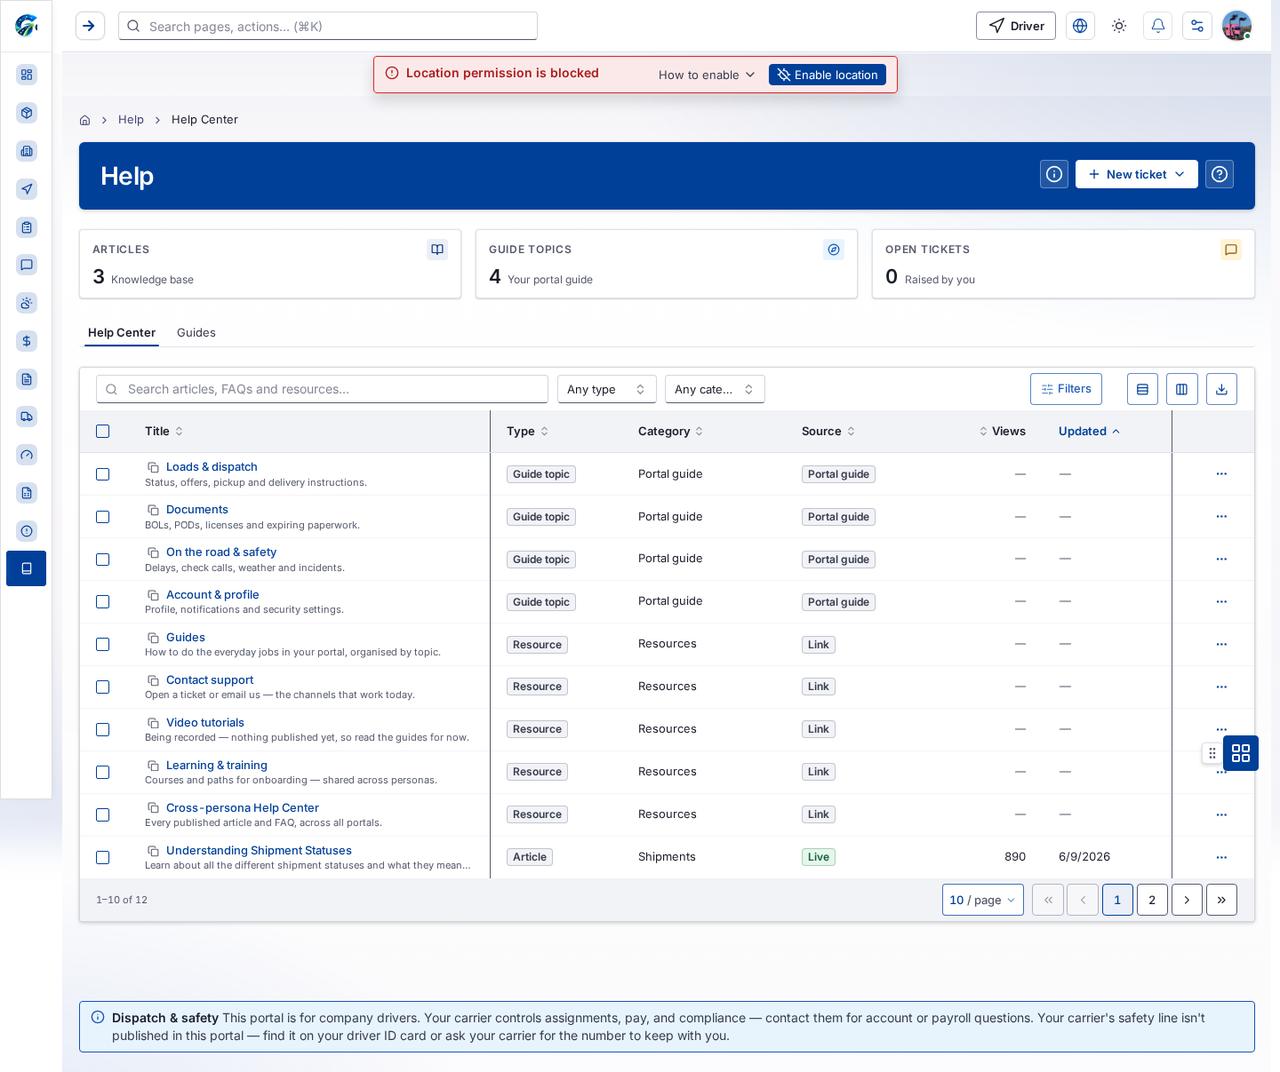
Task: Focus the global search pages field
Action: tap(328, 26)
